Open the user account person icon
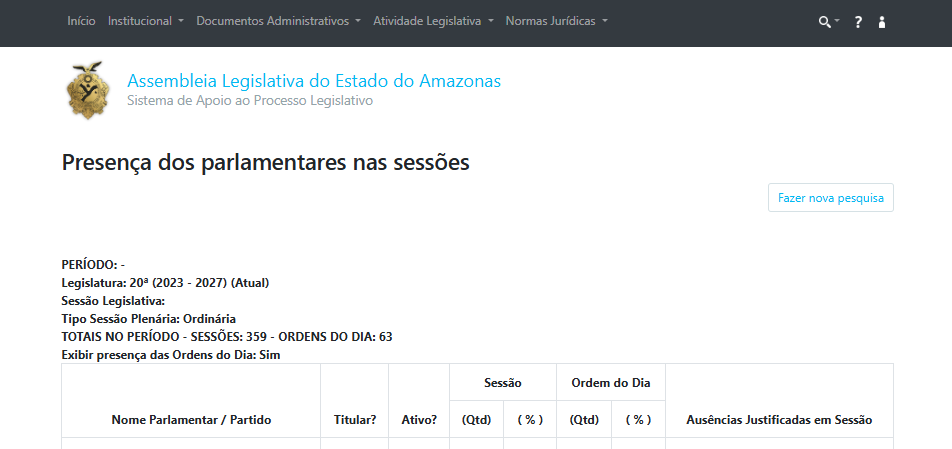952x449 pixels. pos(882,22)
